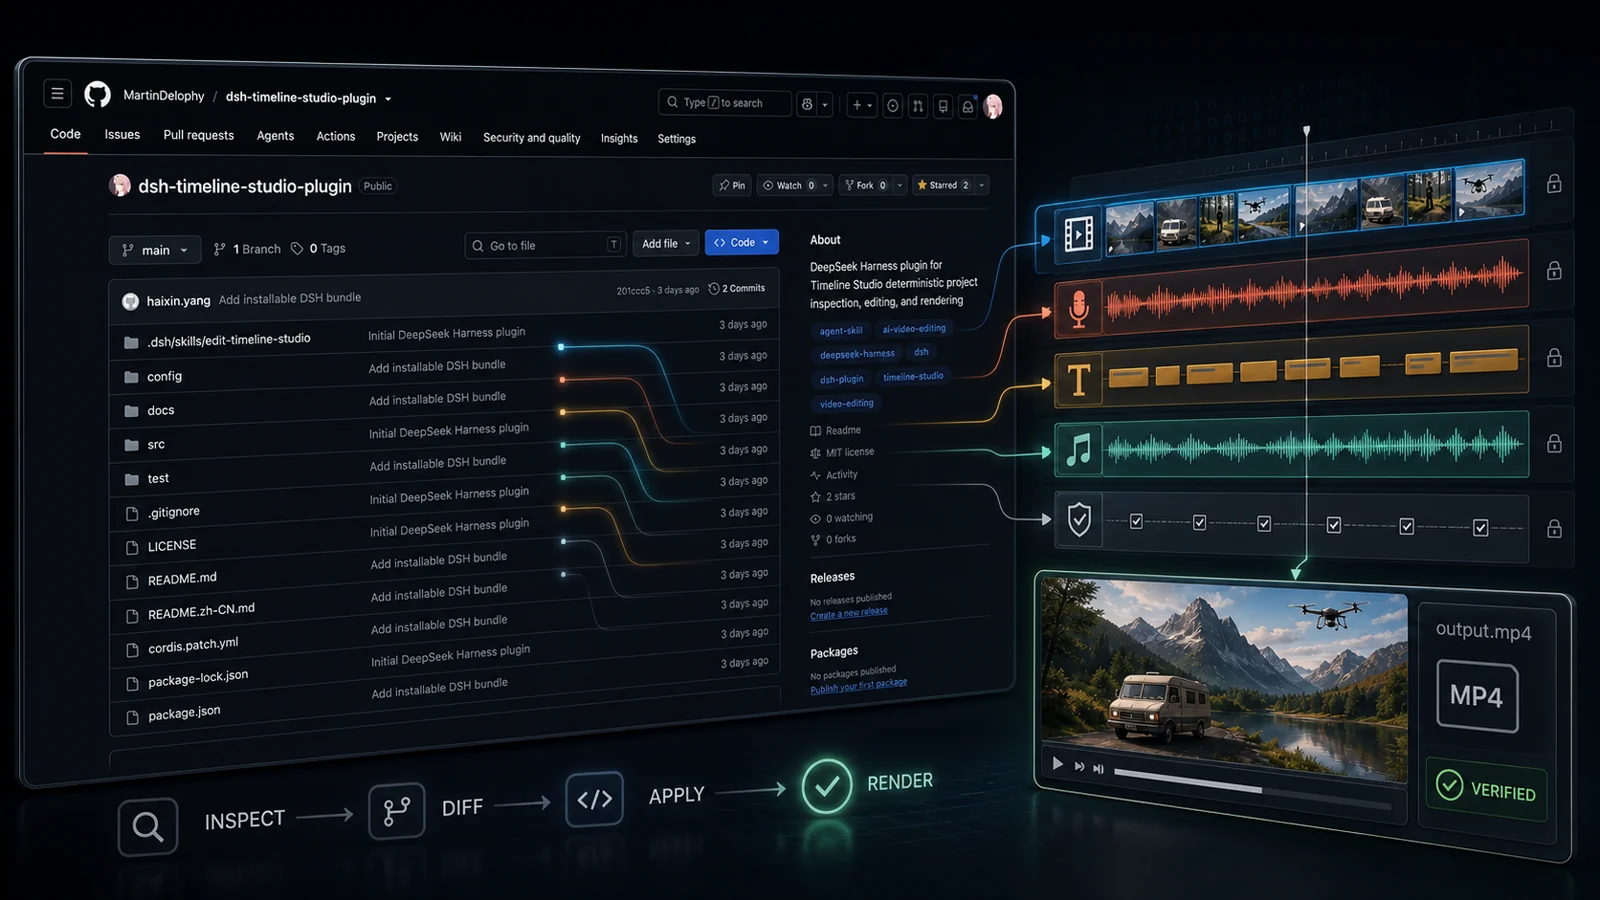
Task: Open the plus create-new dropdown
Action: (x=861, y=105)
